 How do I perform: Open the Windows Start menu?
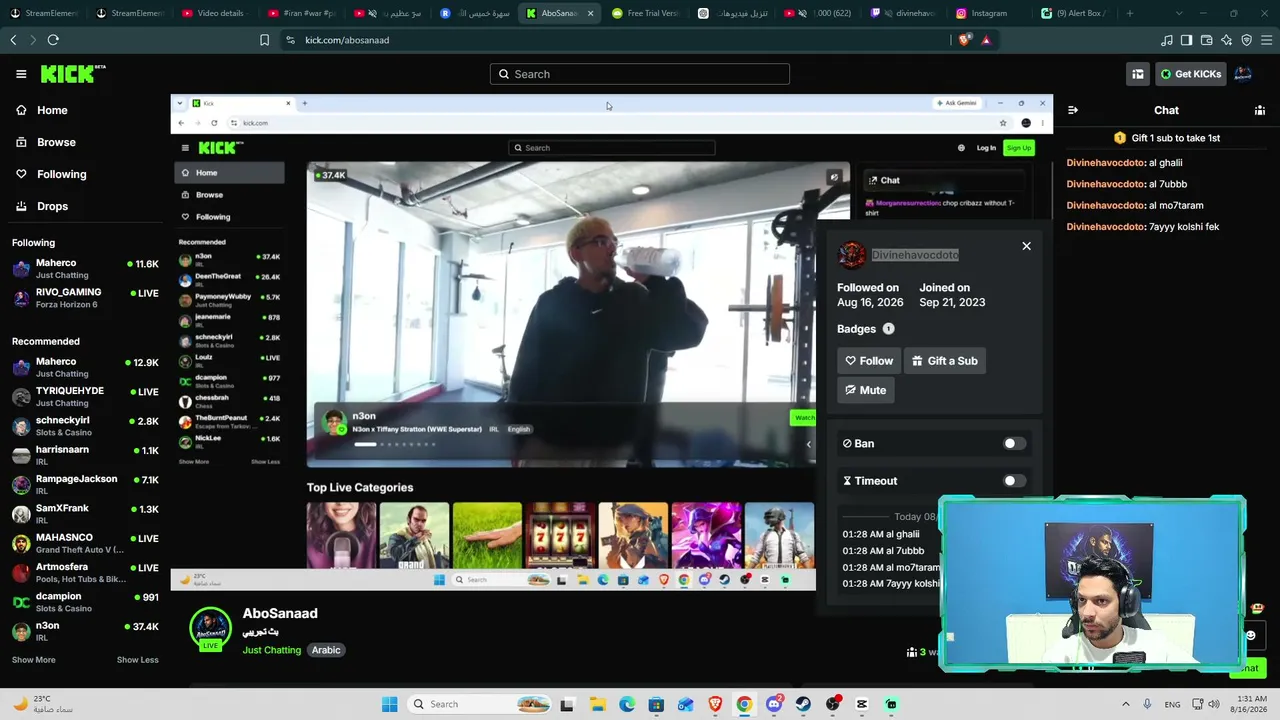[389, 704]
